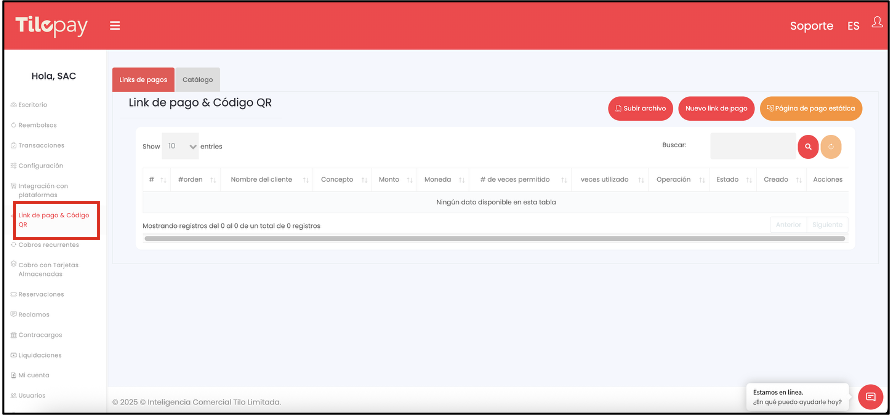Open Página de pago estática
This screenshot has width=894, height=420.
[x=810, y=108]
